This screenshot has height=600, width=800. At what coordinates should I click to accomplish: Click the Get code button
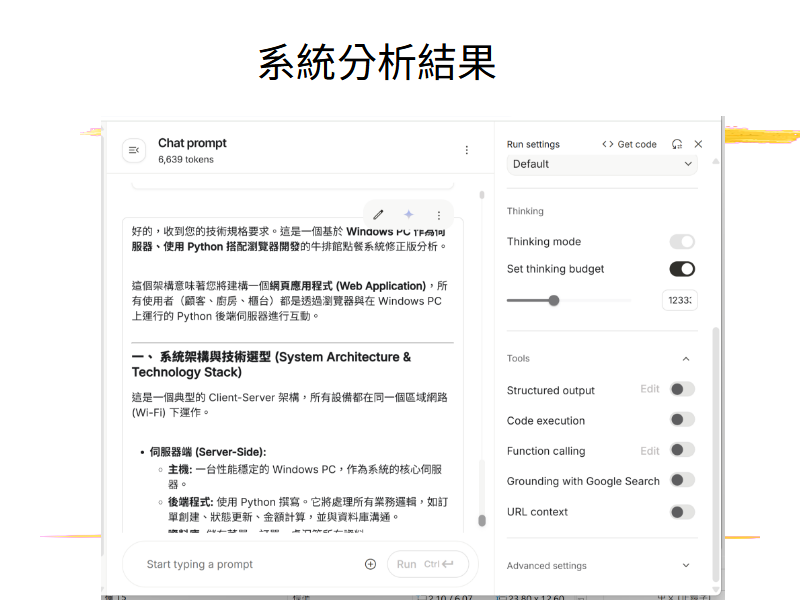[629, 144]
